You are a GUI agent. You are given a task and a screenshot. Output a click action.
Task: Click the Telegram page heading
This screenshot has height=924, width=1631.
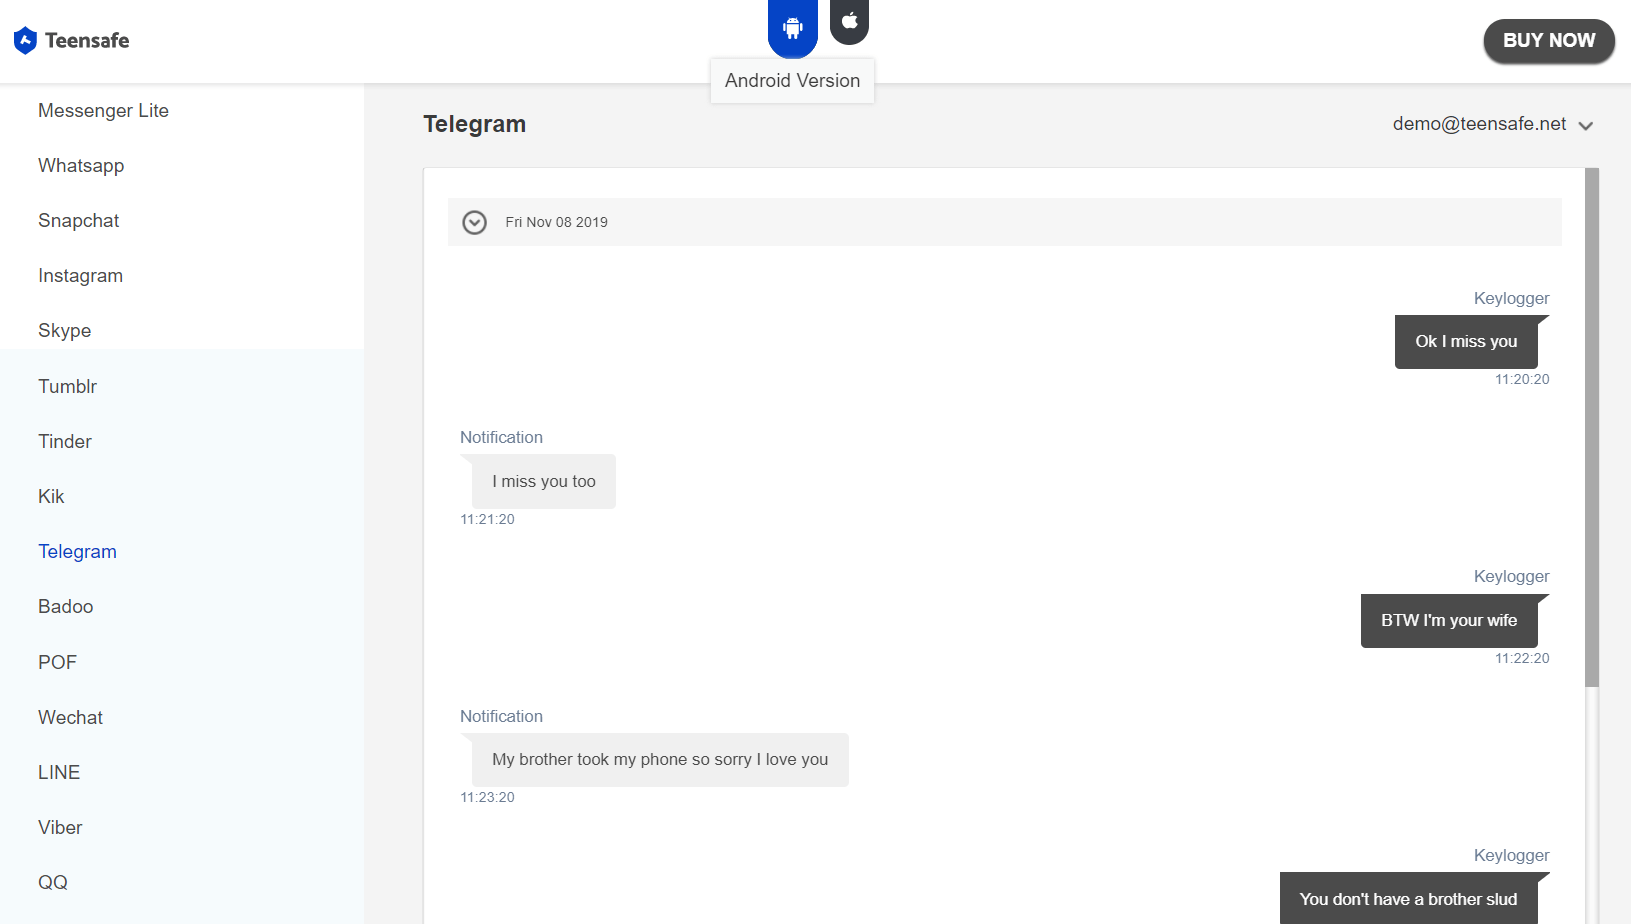(x=475, y=124)
